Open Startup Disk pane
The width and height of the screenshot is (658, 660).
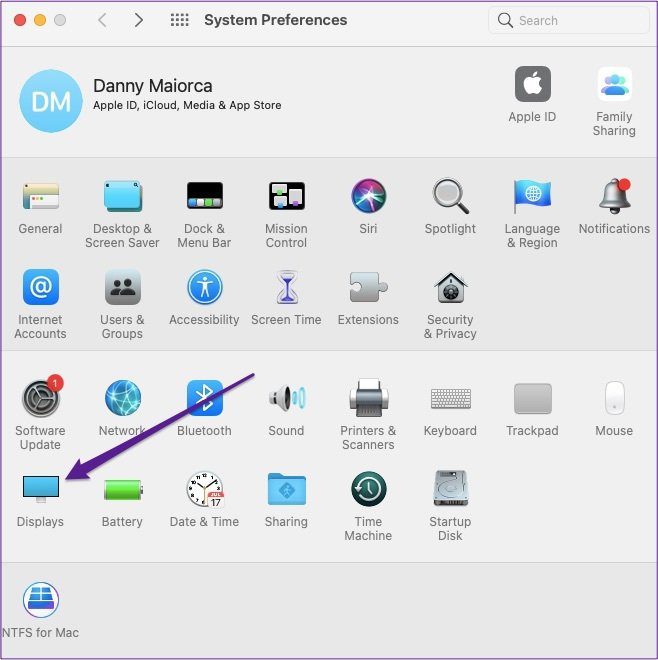[450, 489]
